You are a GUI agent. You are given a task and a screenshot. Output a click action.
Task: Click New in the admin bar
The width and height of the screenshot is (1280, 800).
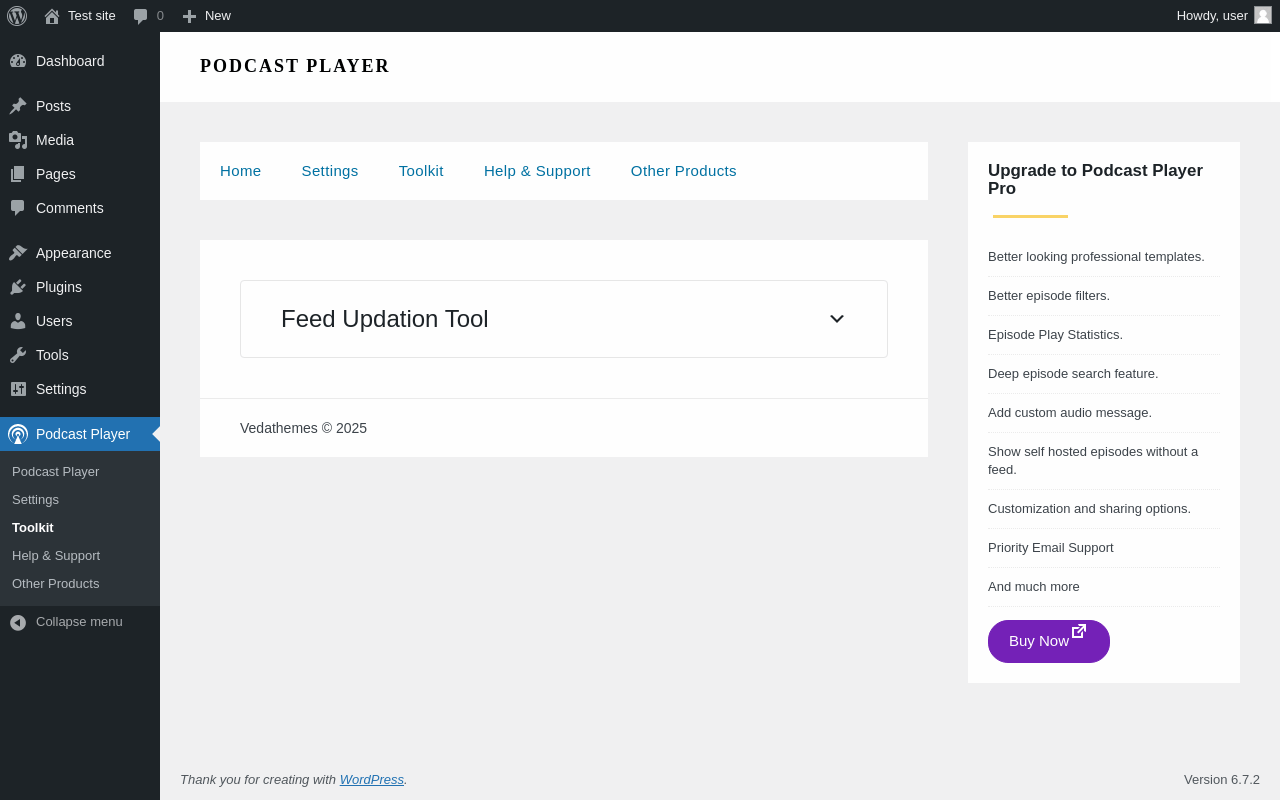click(x=218, y=16)
